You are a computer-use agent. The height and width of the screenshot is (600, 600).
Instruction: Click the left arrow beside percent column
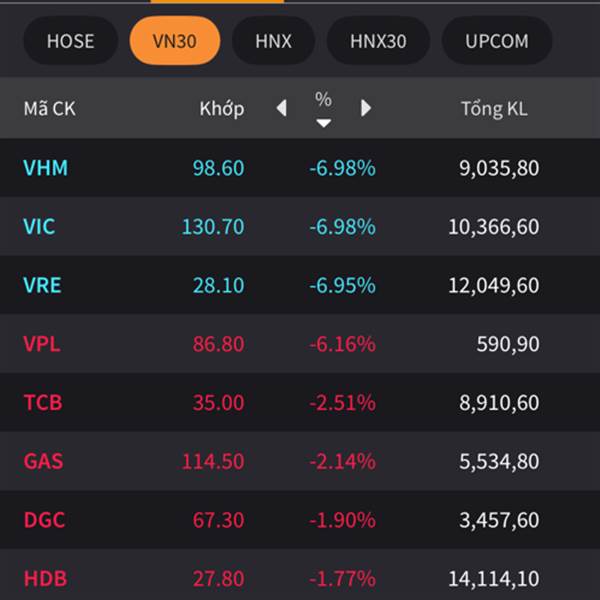tap(281, 108)
